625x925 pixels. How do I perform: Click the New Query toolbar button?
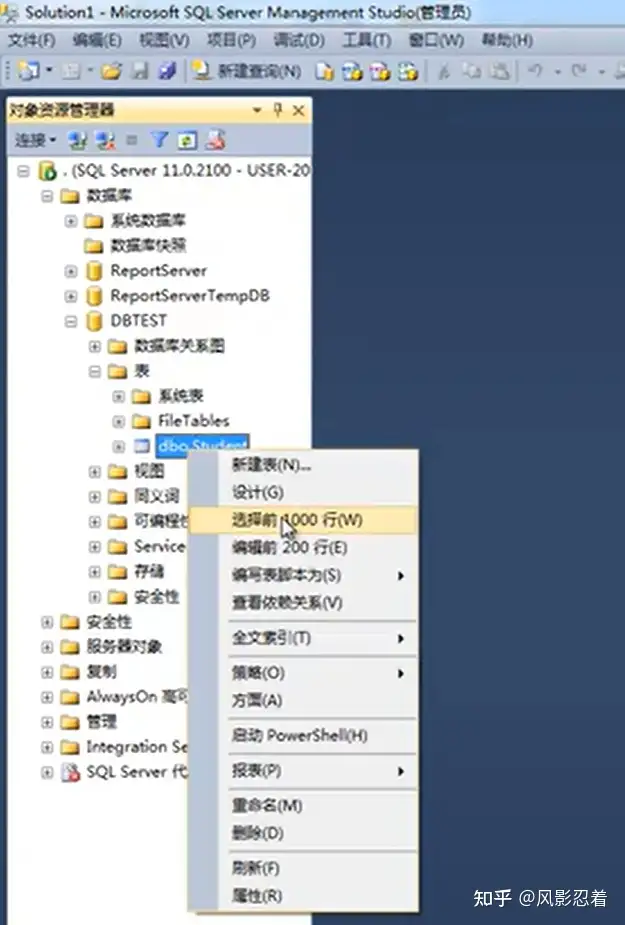247,71
